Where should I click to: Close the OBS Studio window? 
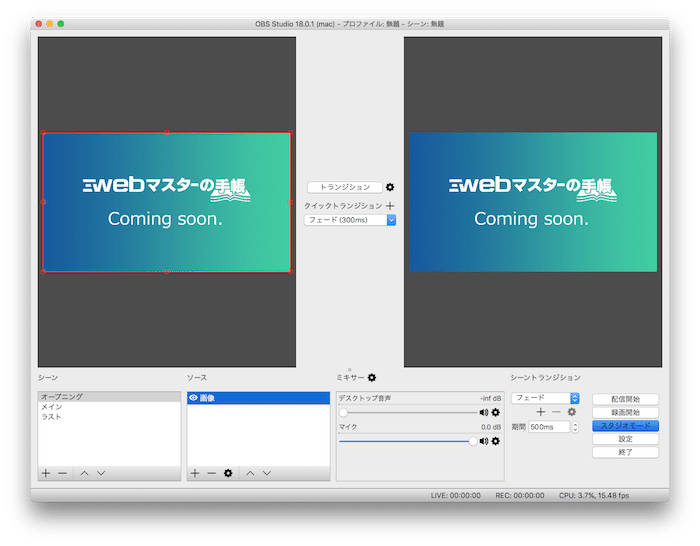point(39,24)
